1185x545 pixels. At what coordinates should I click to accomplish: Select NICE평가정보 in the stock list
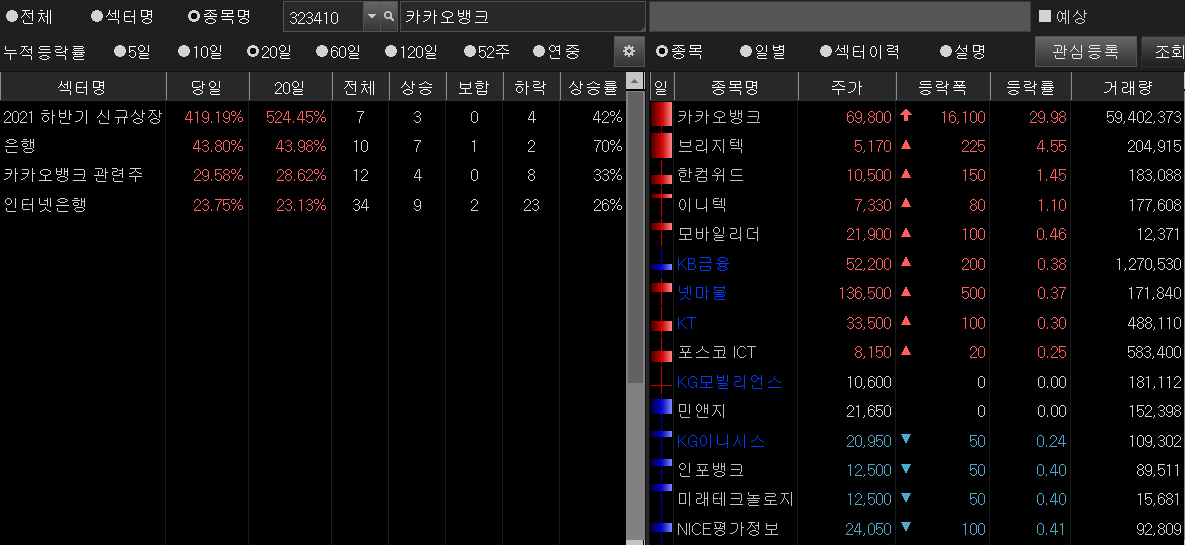click(x=729, y=528)
